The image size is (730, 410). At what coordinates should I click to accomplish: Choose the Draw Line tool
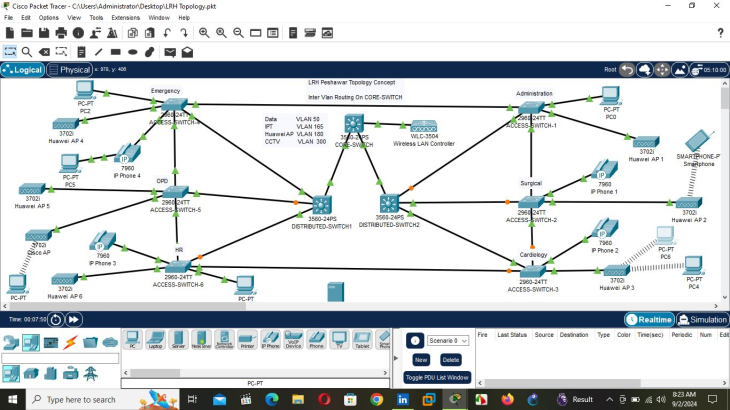[x=98, y=52]
